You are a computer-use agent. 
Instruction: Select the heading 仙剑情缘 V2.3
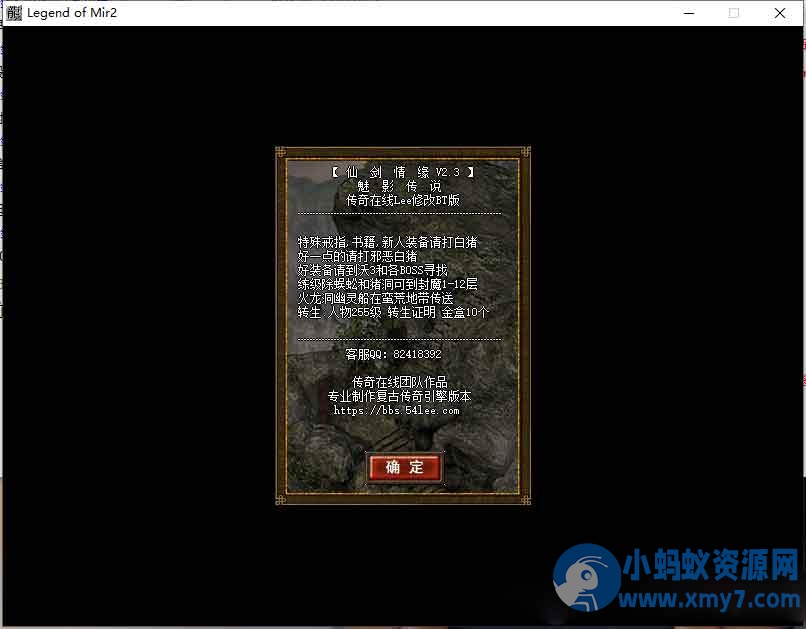402,172
